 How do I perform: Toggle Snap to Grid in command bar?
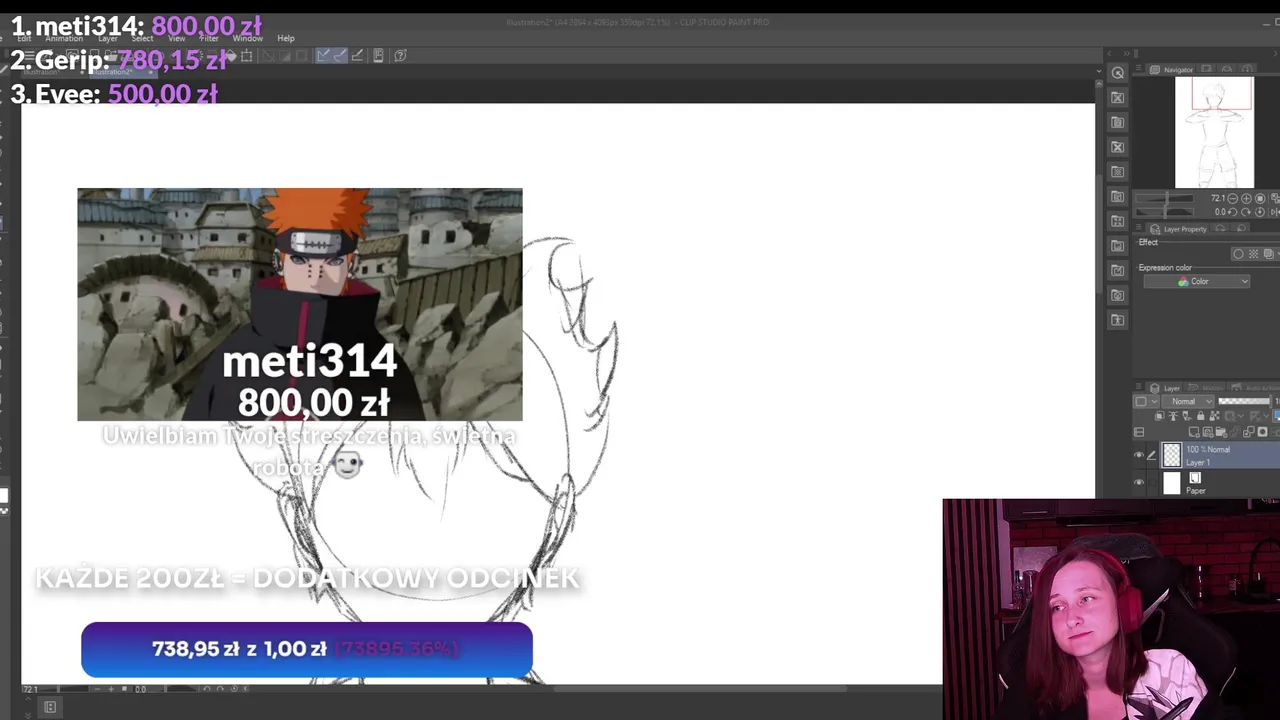[x=357, y=55]
